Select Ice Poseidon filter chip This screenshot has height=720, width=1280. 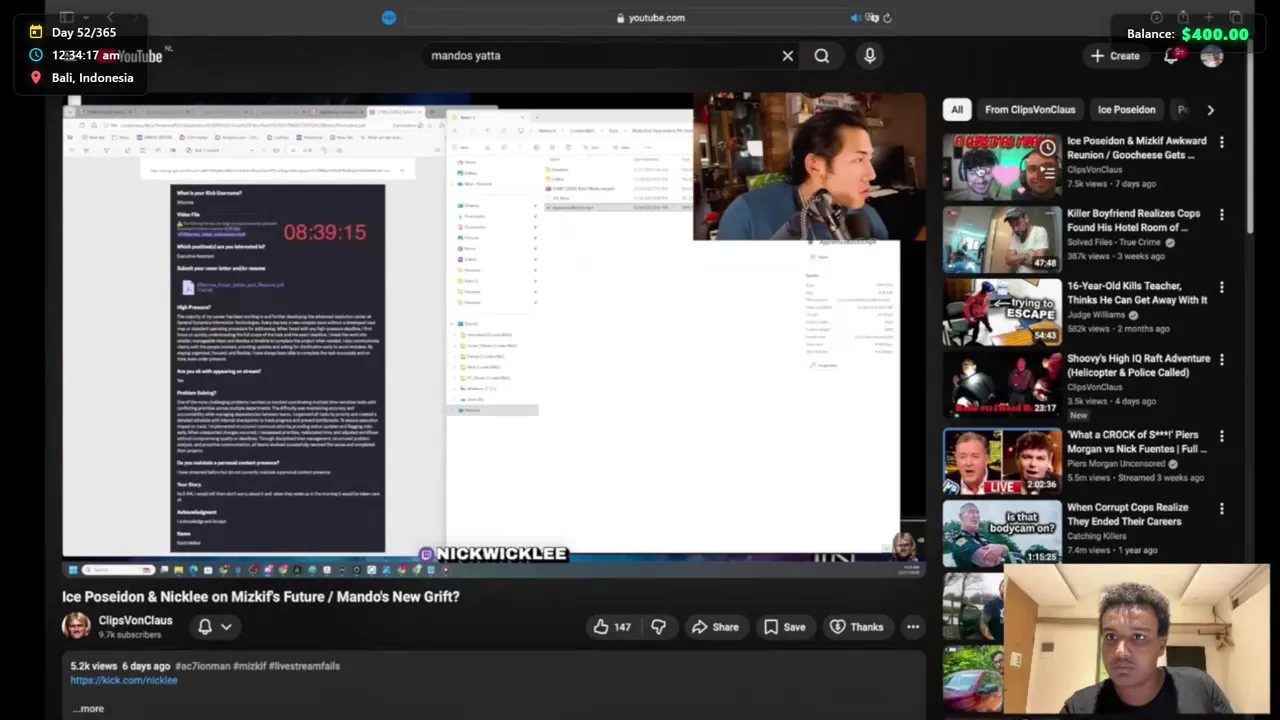pos(1126,110)
